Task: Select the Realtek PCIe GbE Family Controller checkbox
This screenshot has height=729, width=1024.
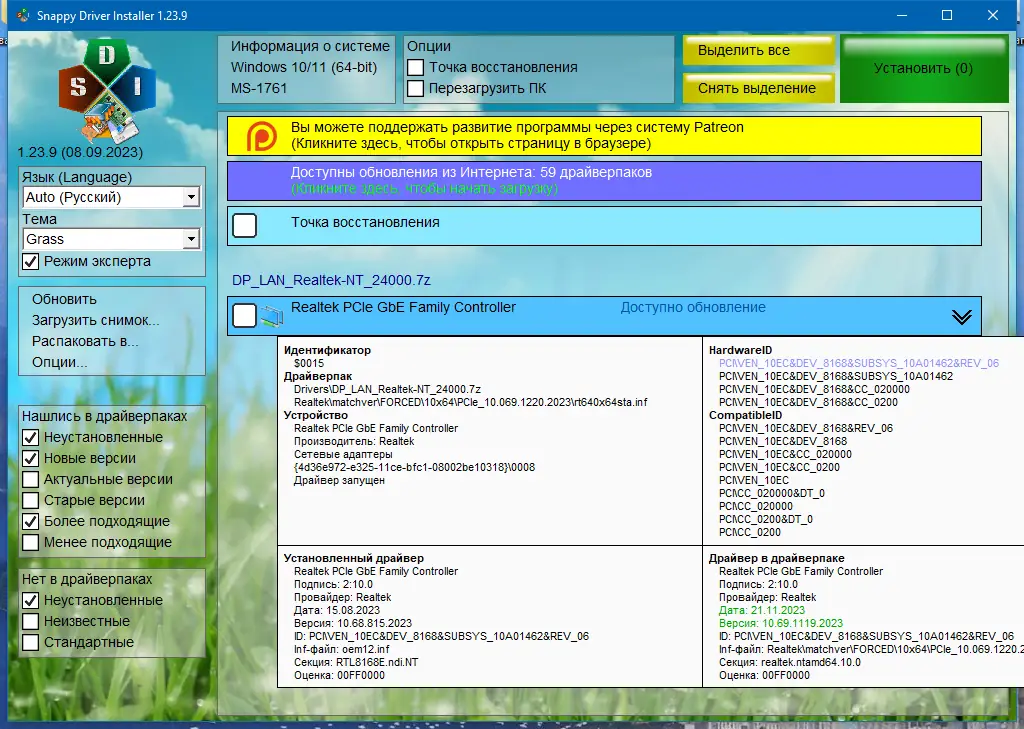Action: 245,316
